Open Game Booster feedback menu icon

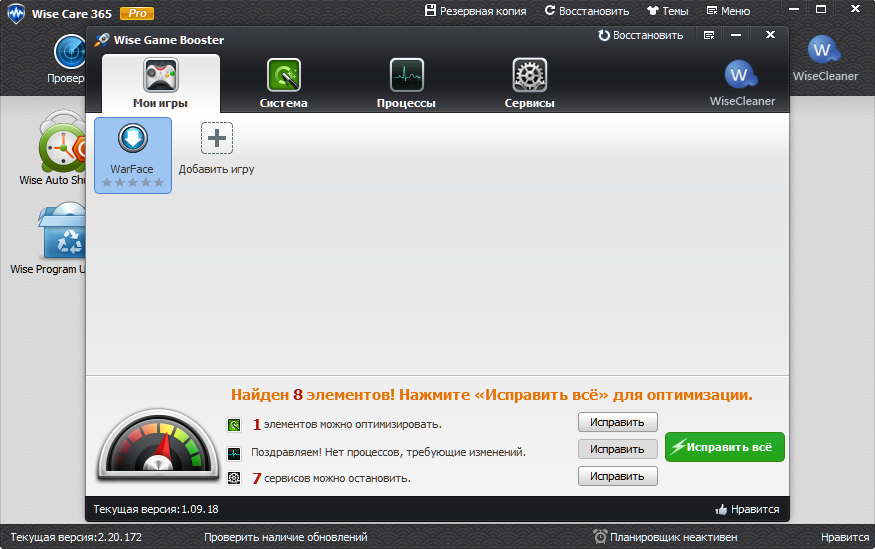coord(709,35)
